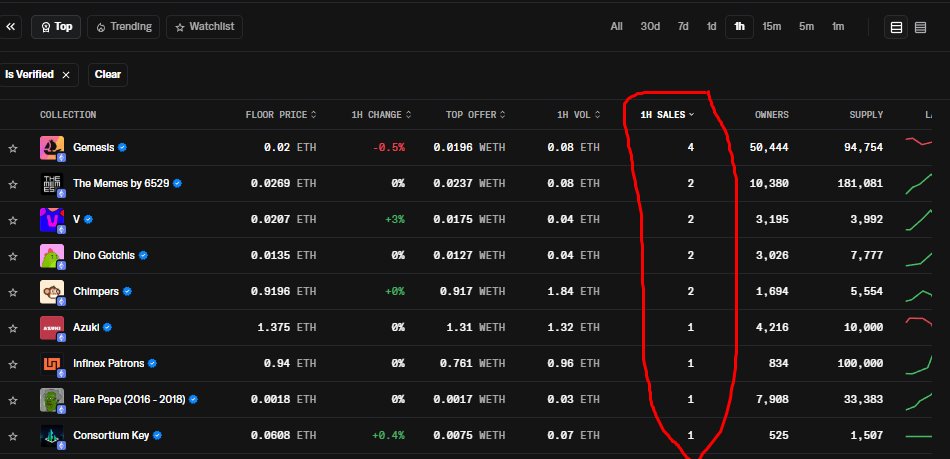950x459 pixels.
Task: Sort by 1H Change column
Action: pyautogui.click(x=381, y=115)
